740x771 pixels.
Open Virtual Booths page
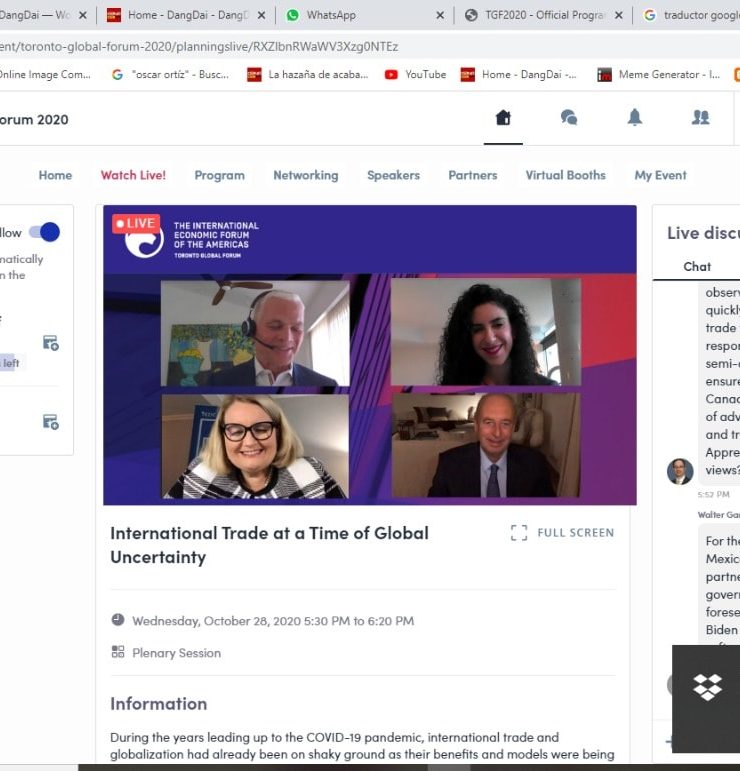pyautogui.click(x=565, y=176)
